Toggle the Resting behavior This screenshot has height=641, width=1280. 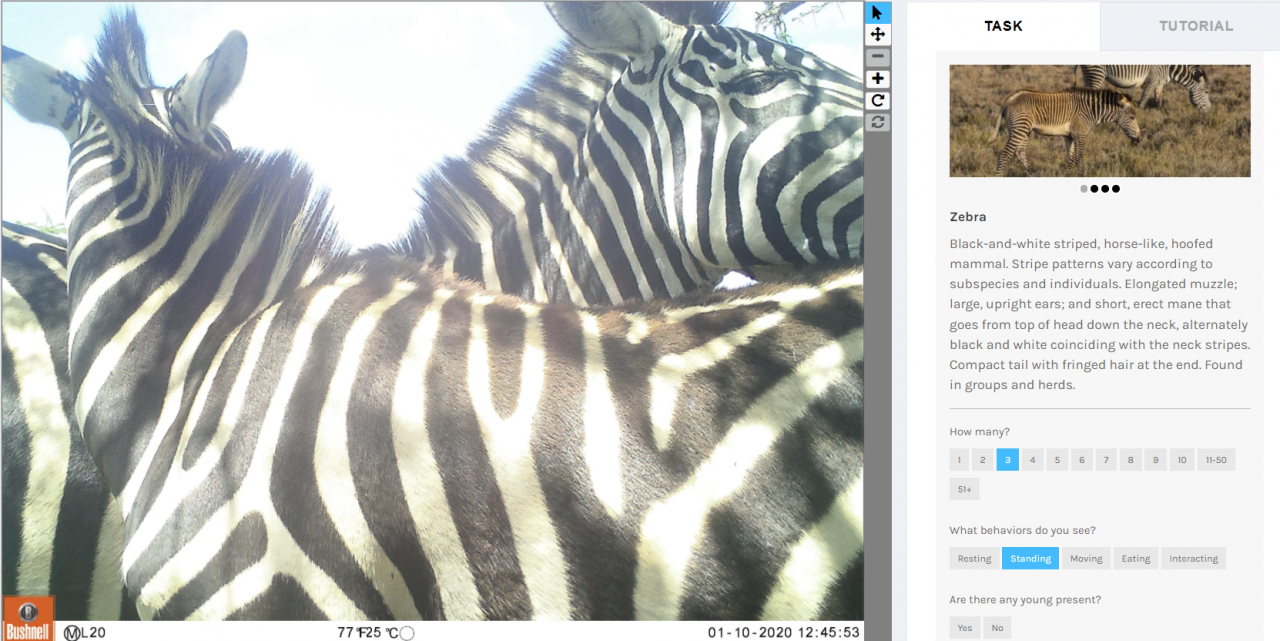click(x=974, y=558)
